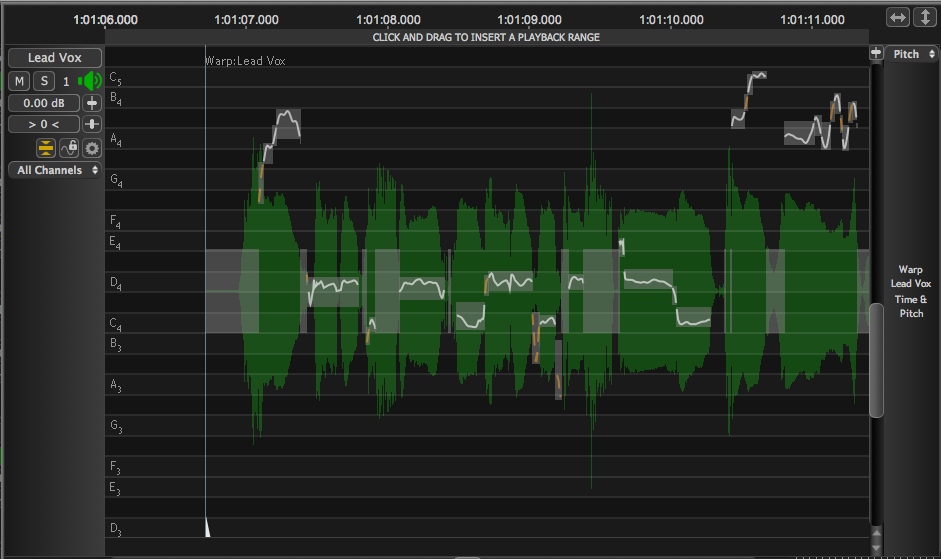This screenshot has height=559, width=941.
Task: Click the 1:01:09.000 mark on the time ruler
Action: click(x=528, y=19)
